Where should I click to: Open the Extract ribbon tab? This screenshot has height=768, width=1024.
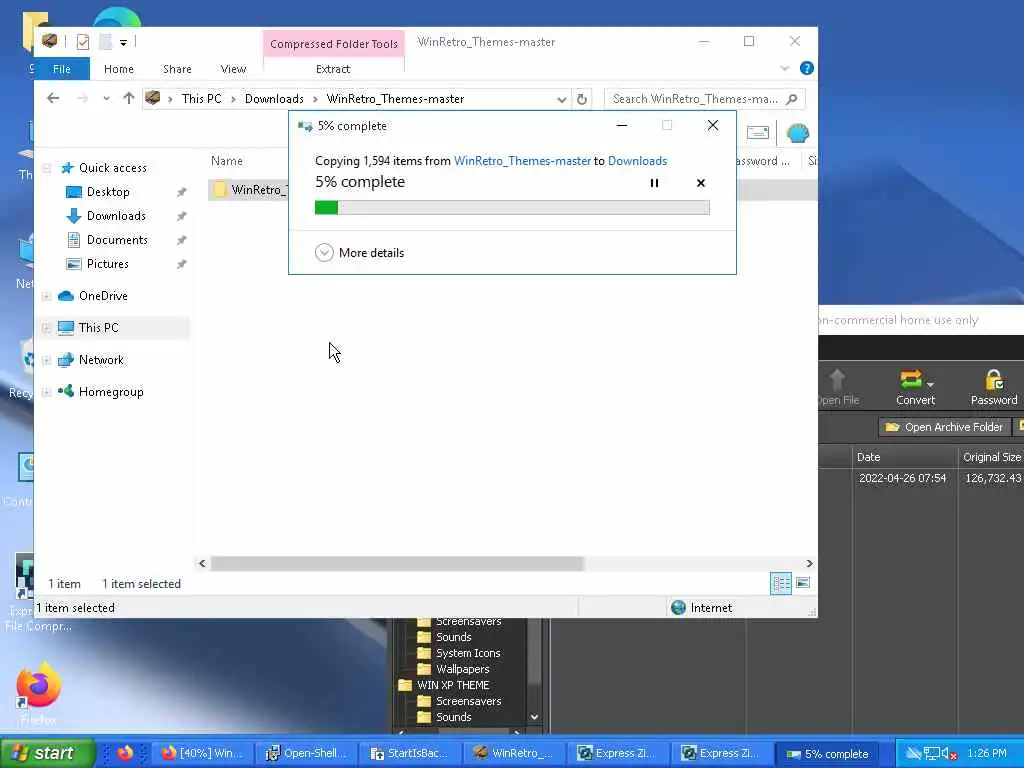(x=333, y=69)
